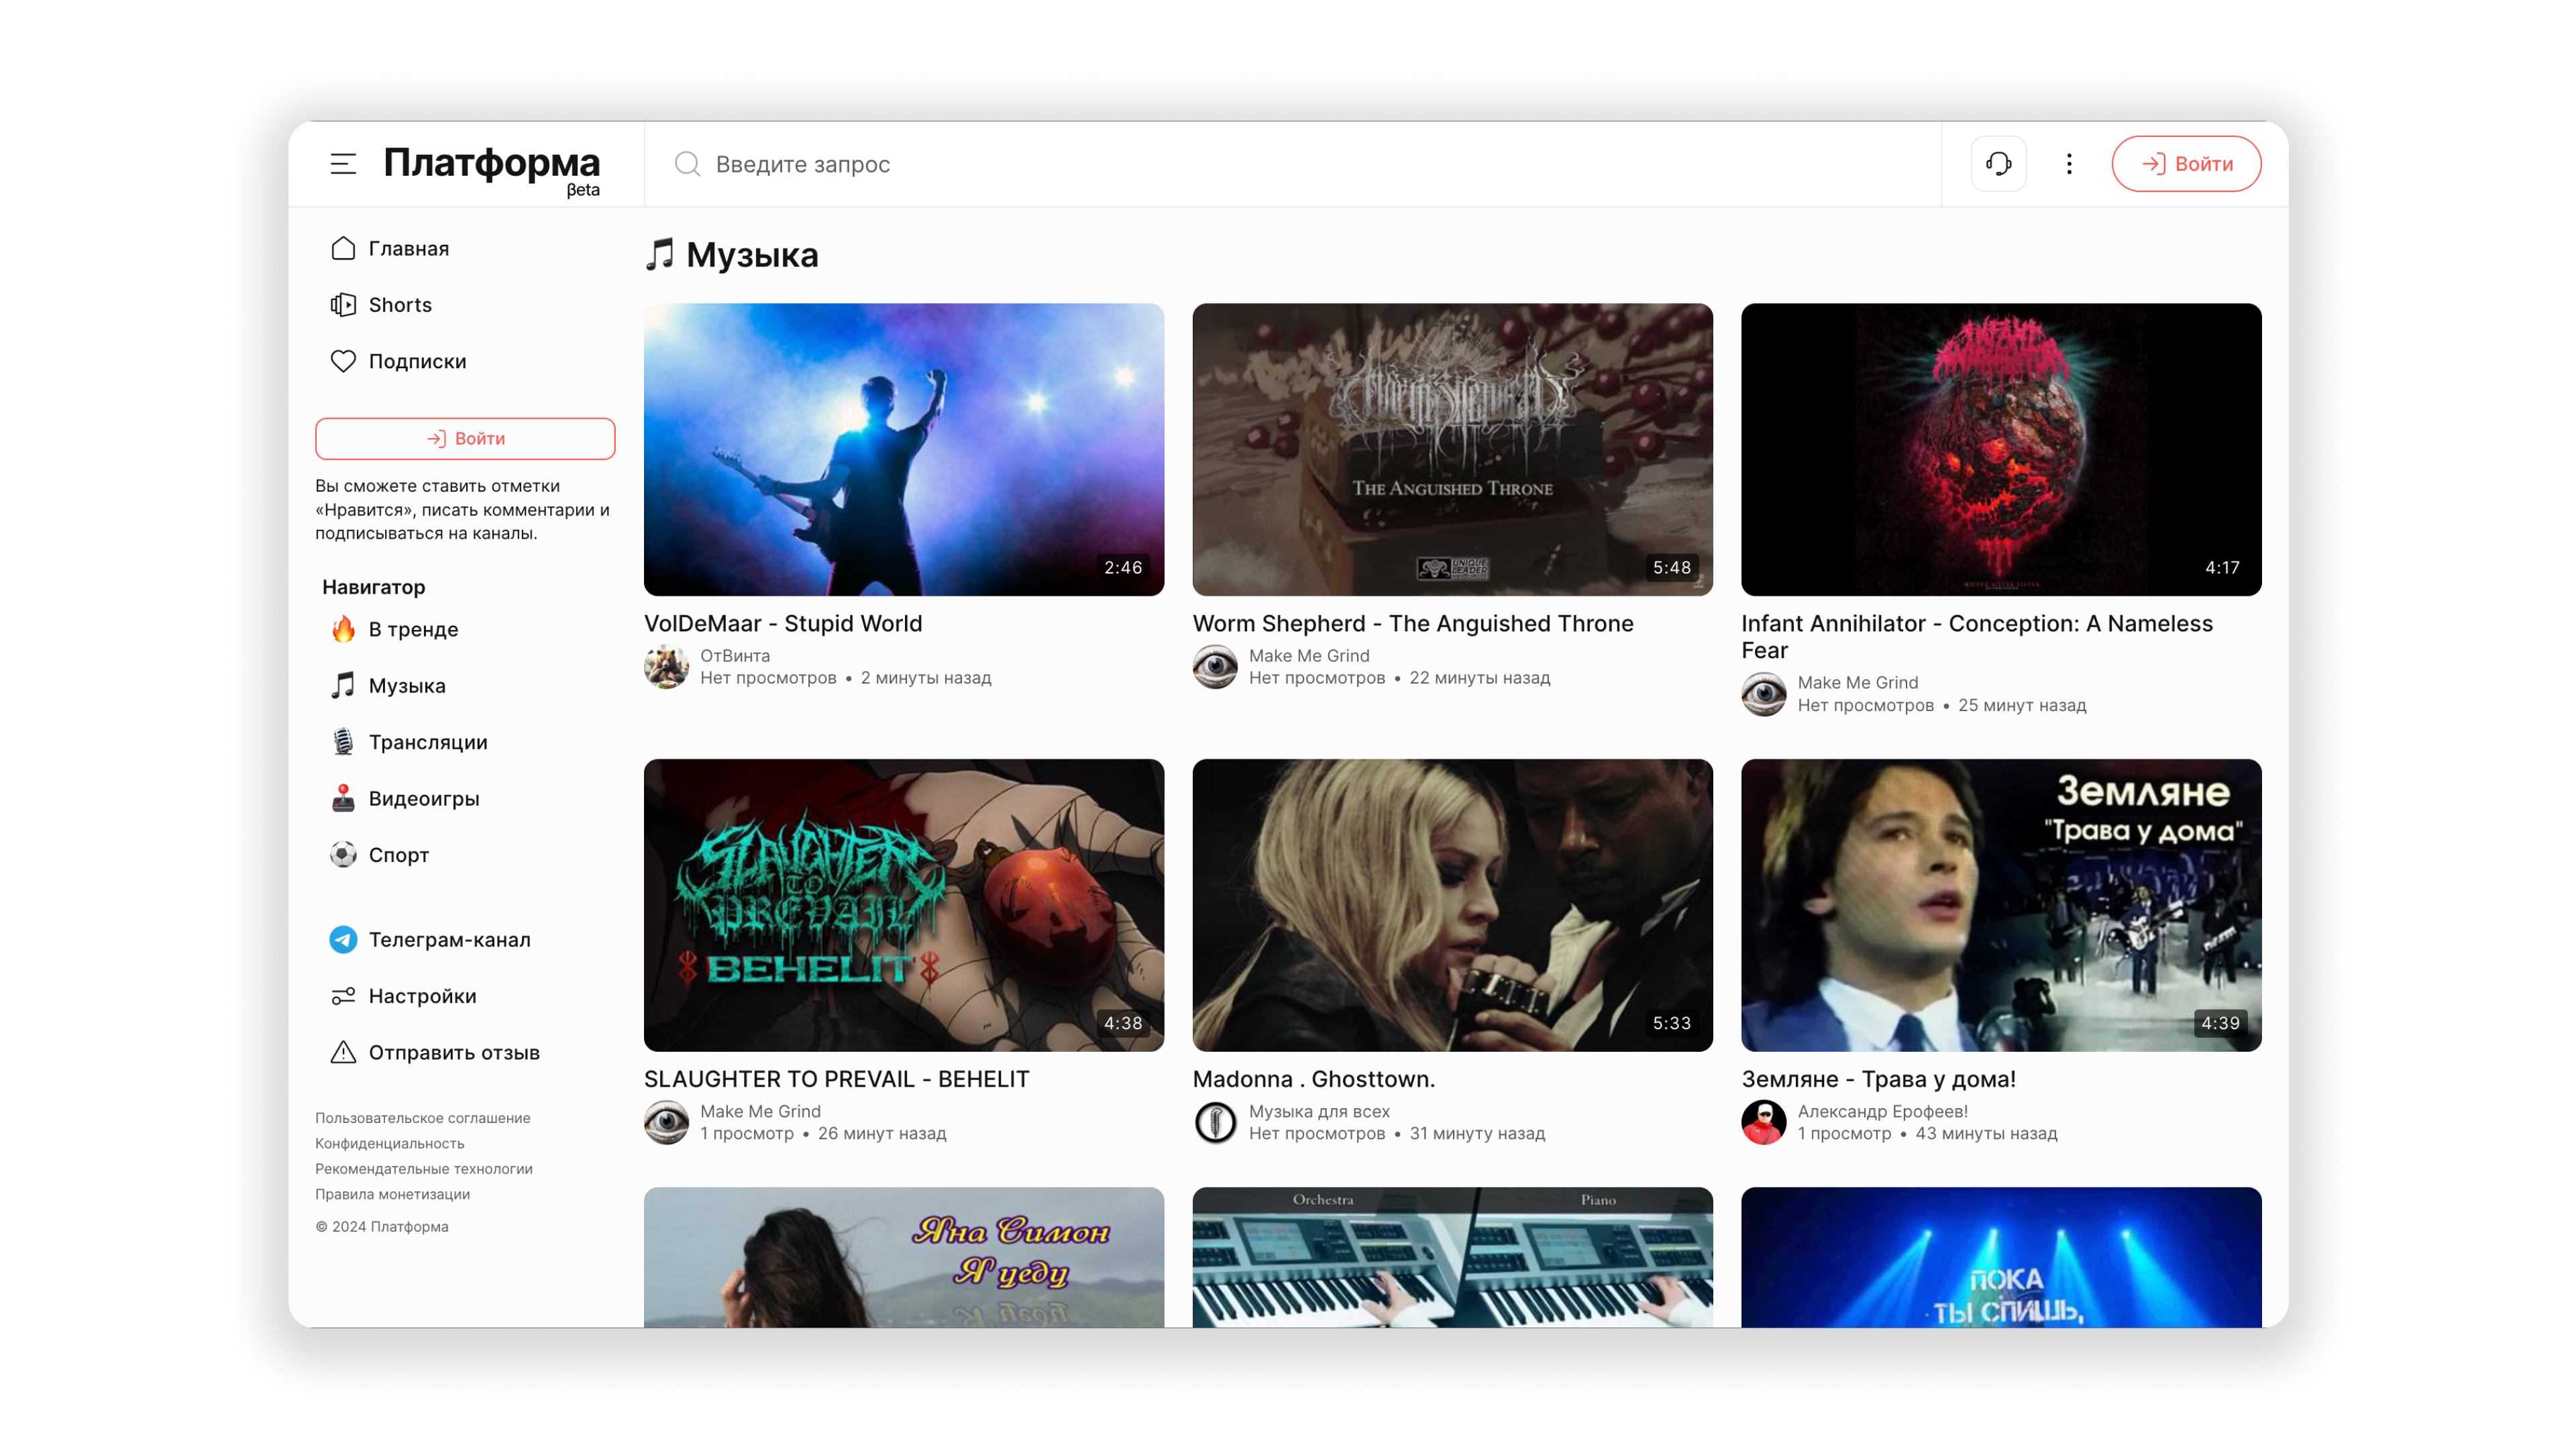Click the Shorts icon in sidebar

[x=343, y=305]
